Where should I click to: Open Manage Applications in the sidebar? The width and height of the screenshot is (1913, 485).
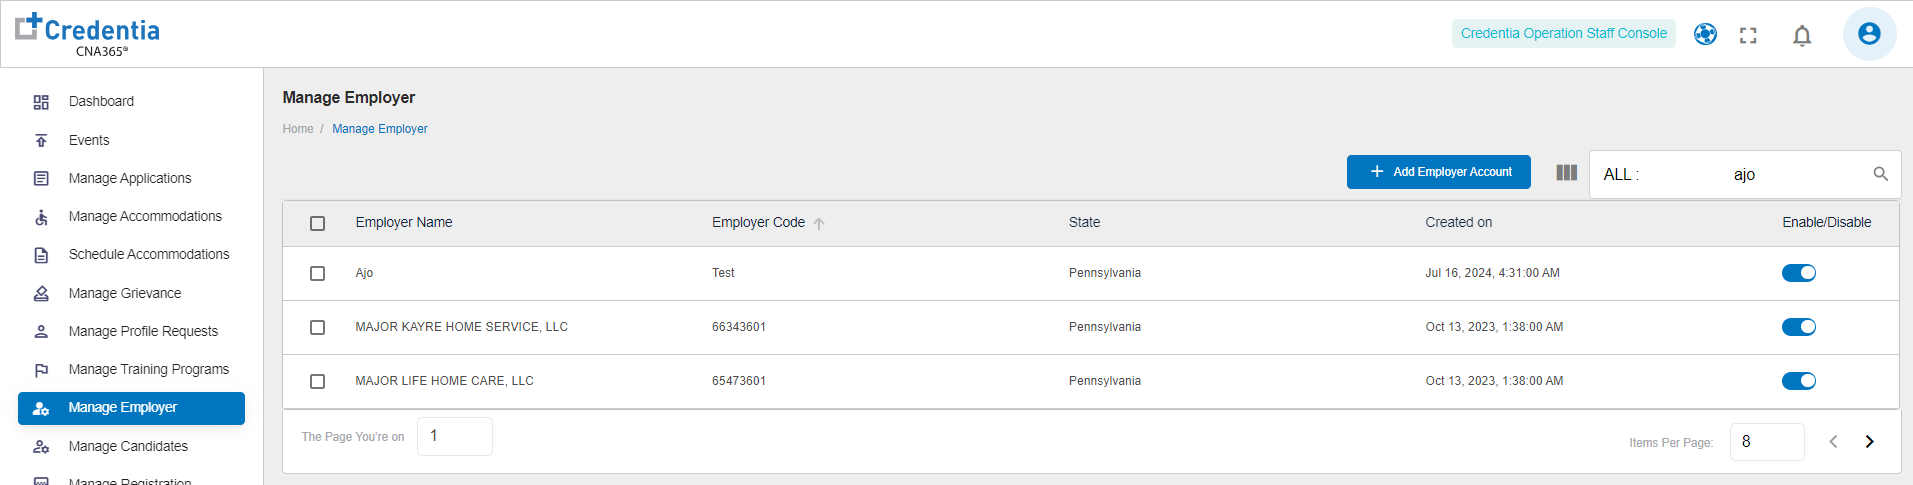(130, 178)
